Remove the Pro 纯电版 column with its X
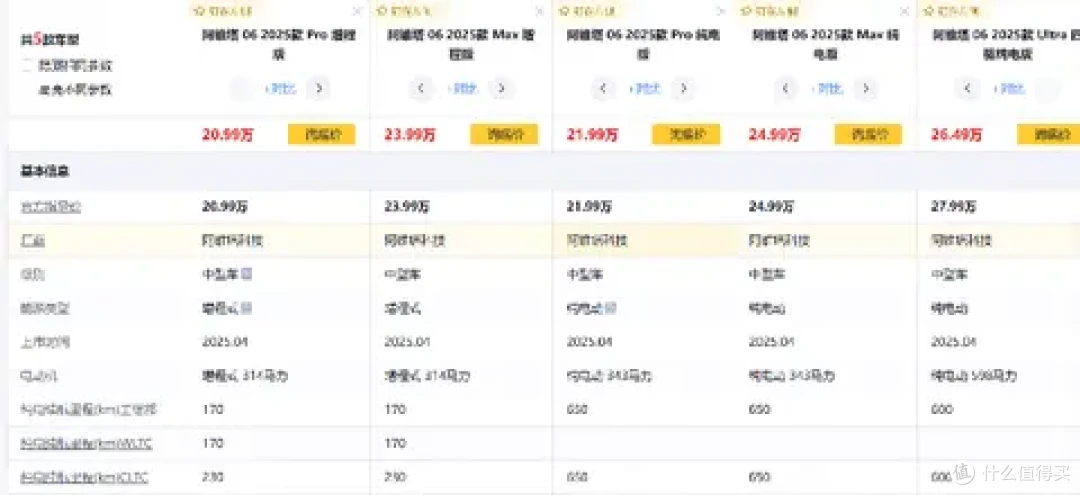The width and height of the screenshot is (1080, 495). click(x=722, y=11)
